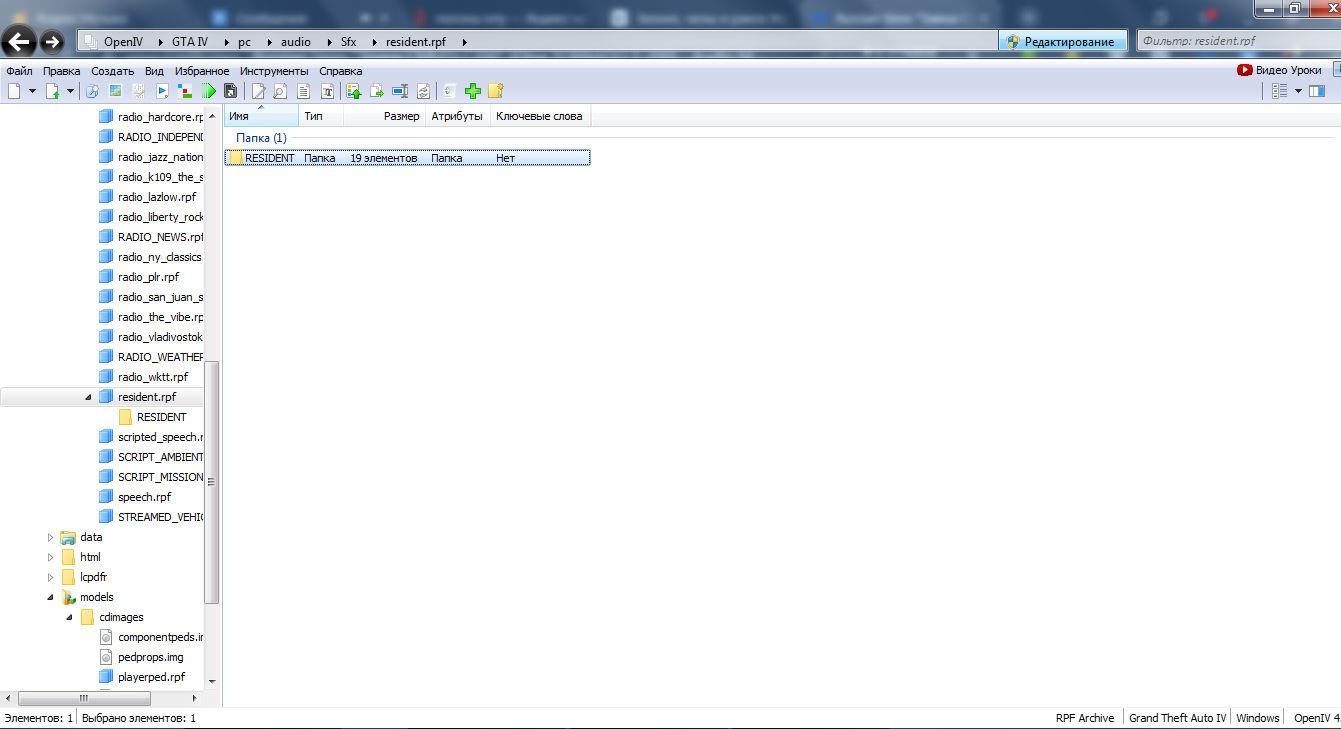Collapse the cdimages folder in tree
1341x729 pixels.
(70, 617)
